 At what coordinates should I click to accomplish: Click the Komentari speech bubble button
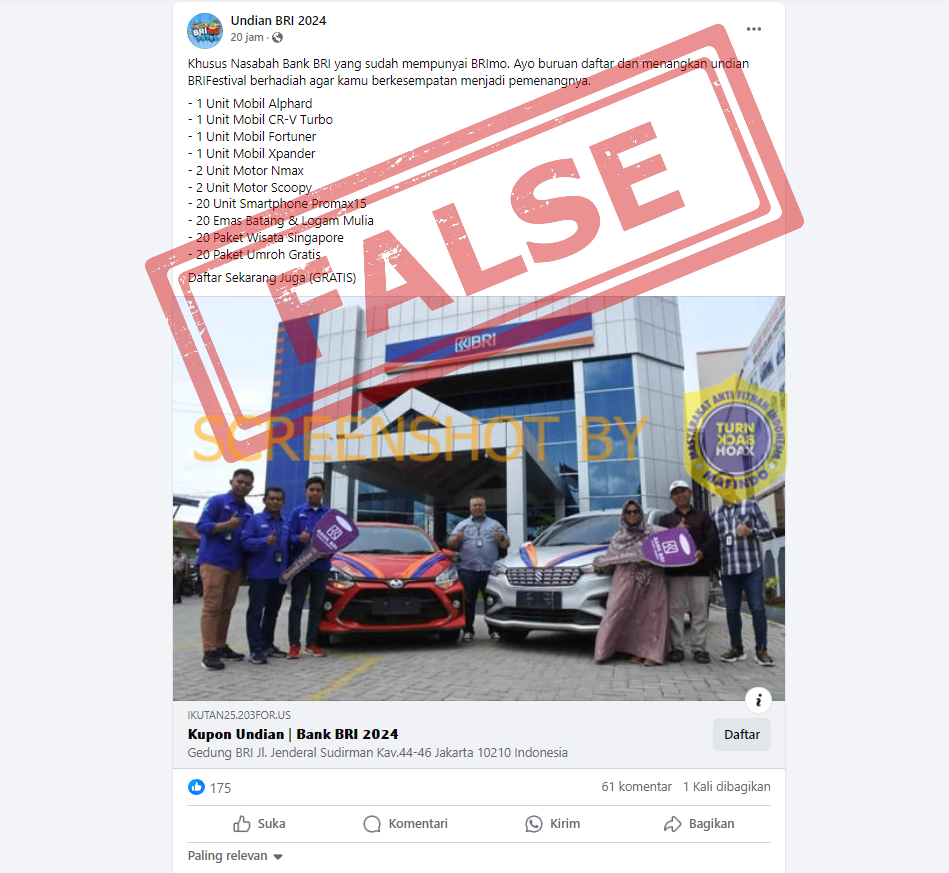click(406, 824)
